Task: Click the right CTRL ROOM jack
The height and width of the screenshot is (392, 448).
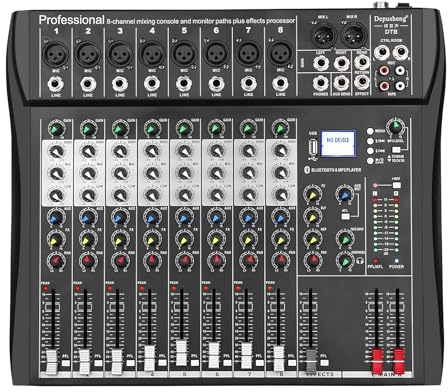Action: 400,52
